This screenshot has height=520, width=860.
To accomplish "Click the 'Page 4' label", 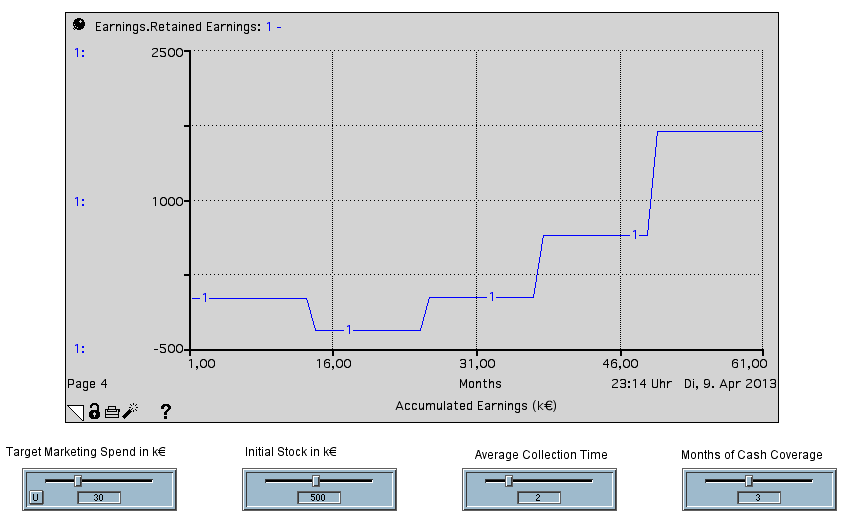I will 87,383.
